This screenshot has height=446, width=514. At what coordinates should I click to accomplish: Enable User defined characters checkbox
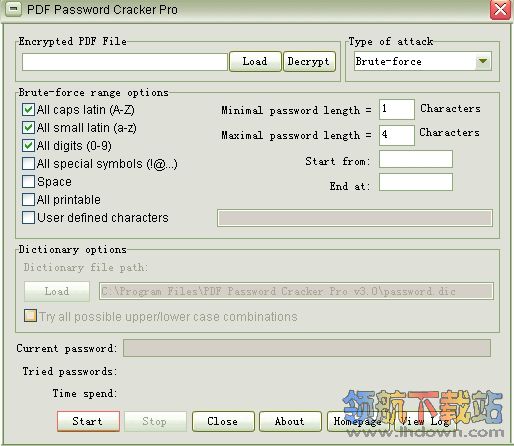[28, 218]
